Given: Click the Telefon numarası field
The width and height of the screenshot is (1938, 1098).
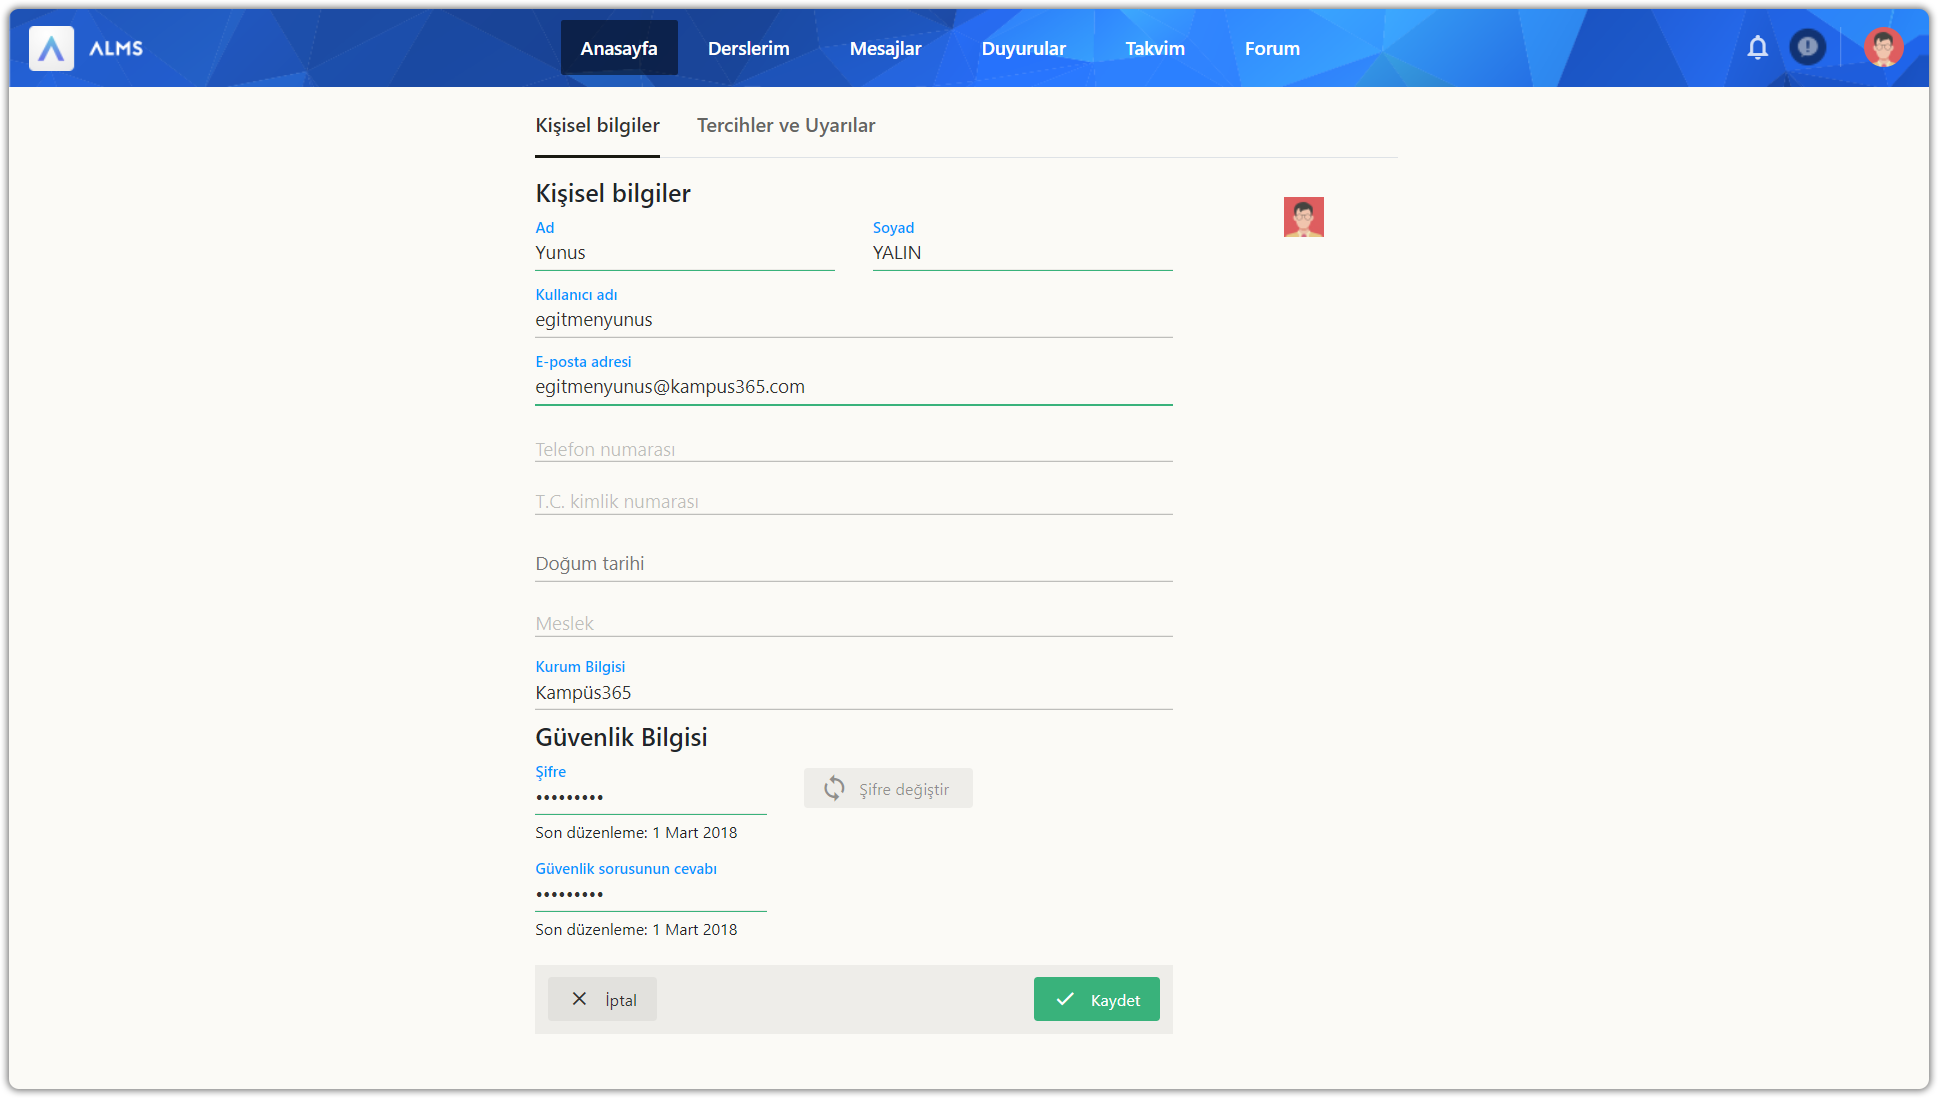Looking at the screenshot, I should [x=853, y=449].
